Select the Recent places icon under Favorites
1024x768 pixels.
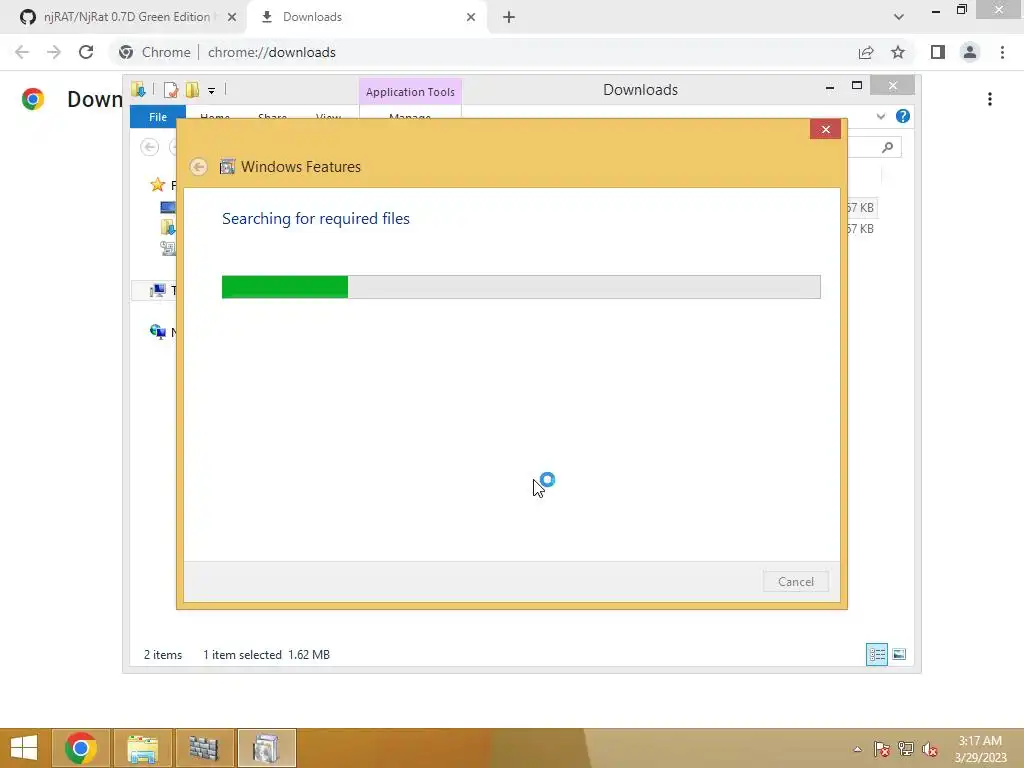point(168,248)
